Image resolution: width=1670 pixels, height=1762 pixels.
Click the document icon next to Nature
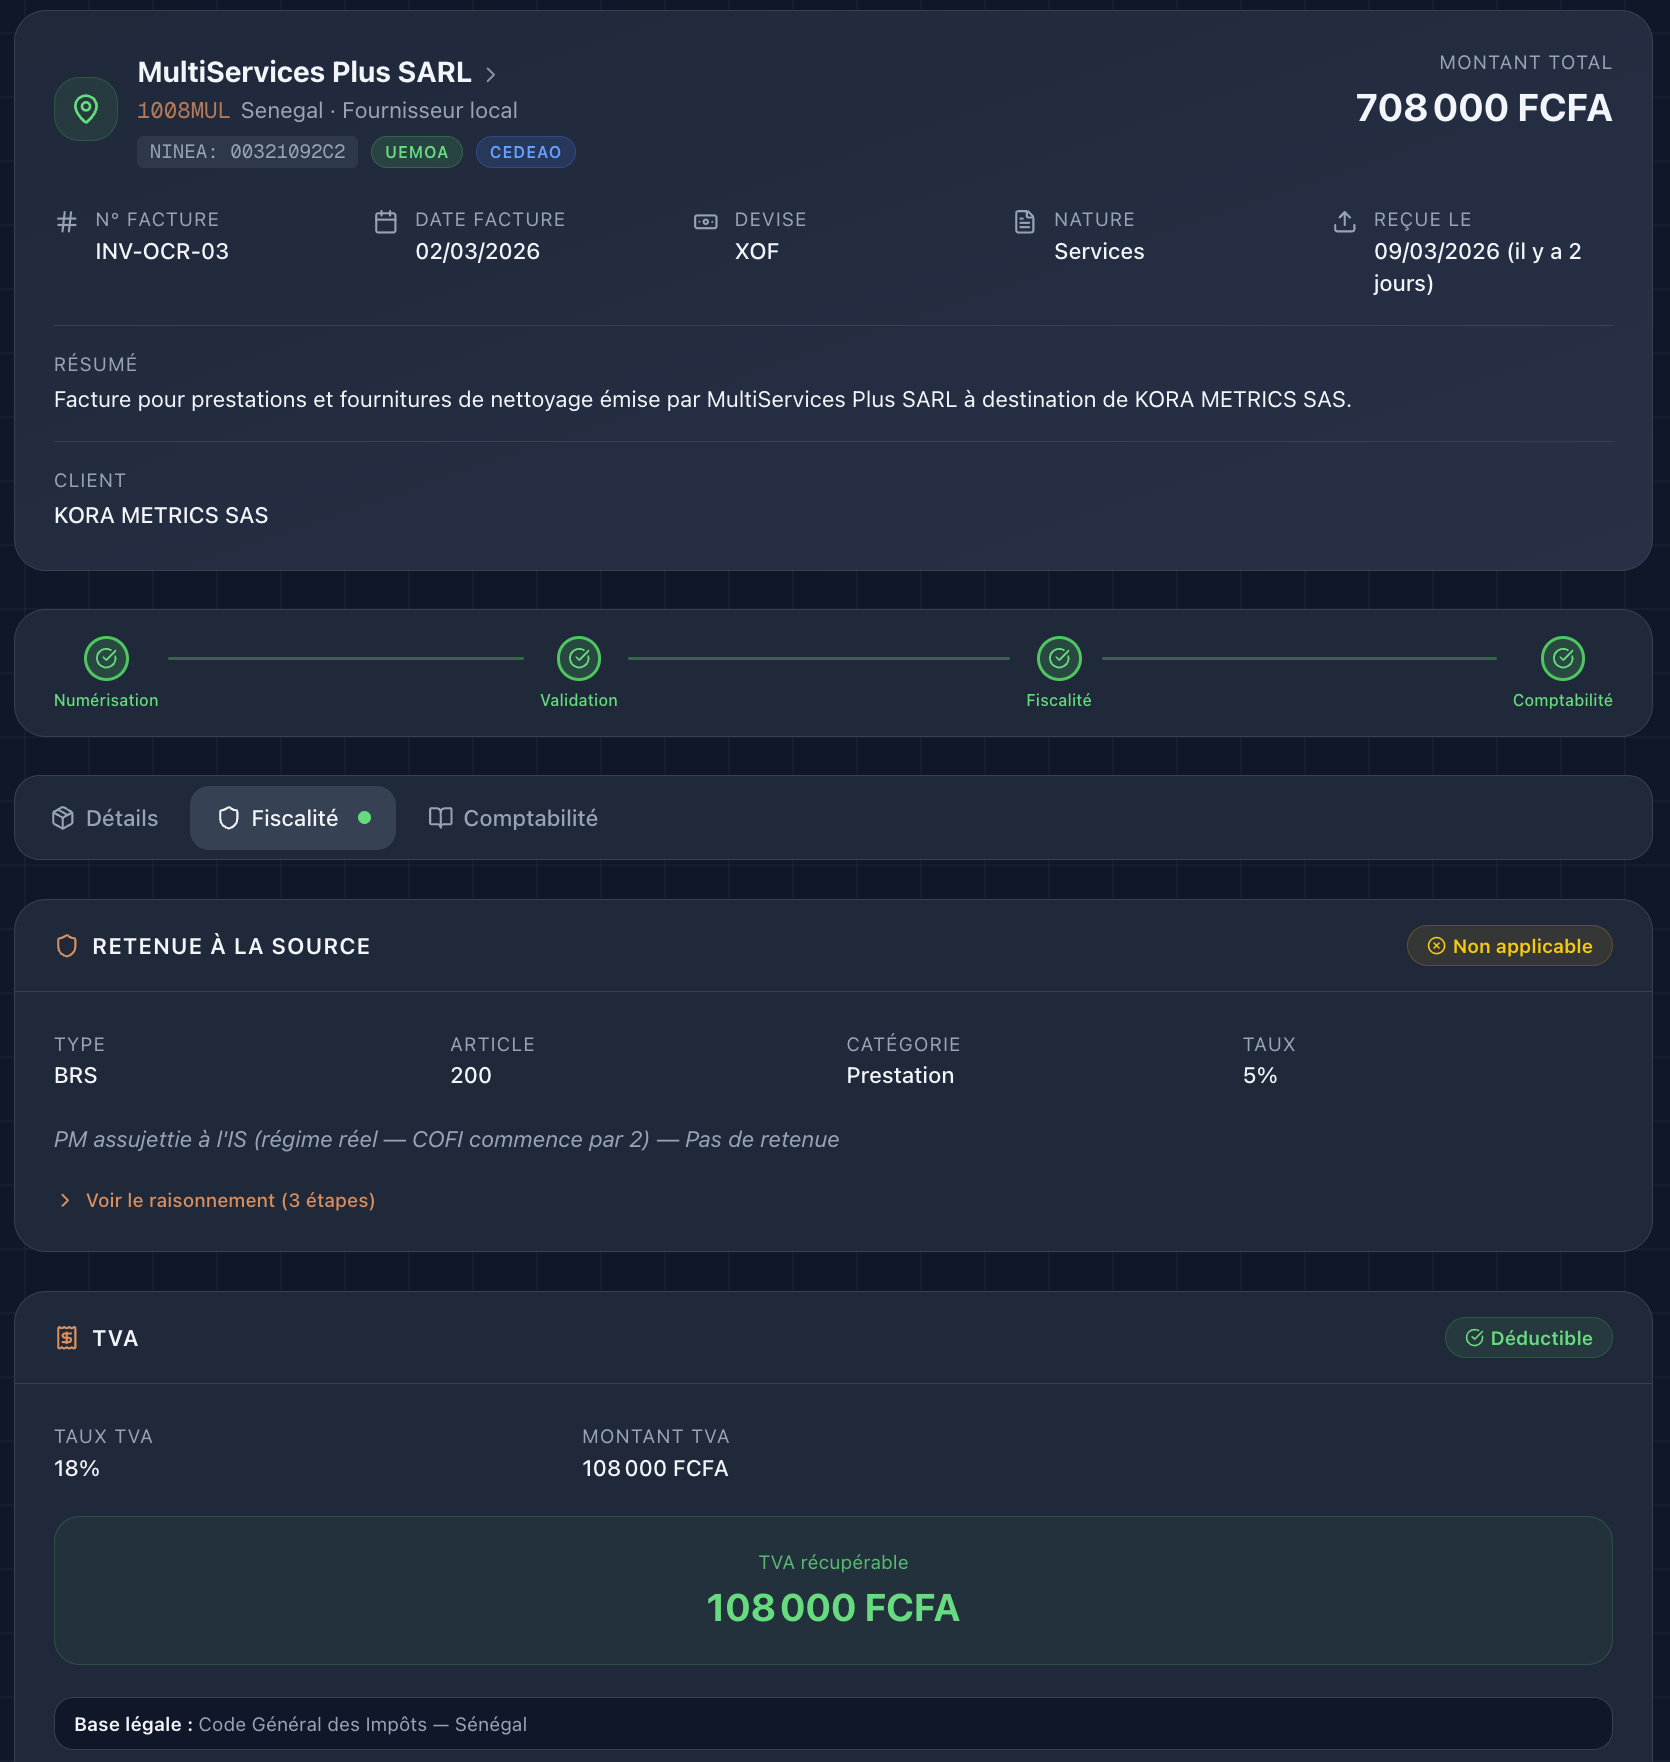click(x=1025, y=222)
